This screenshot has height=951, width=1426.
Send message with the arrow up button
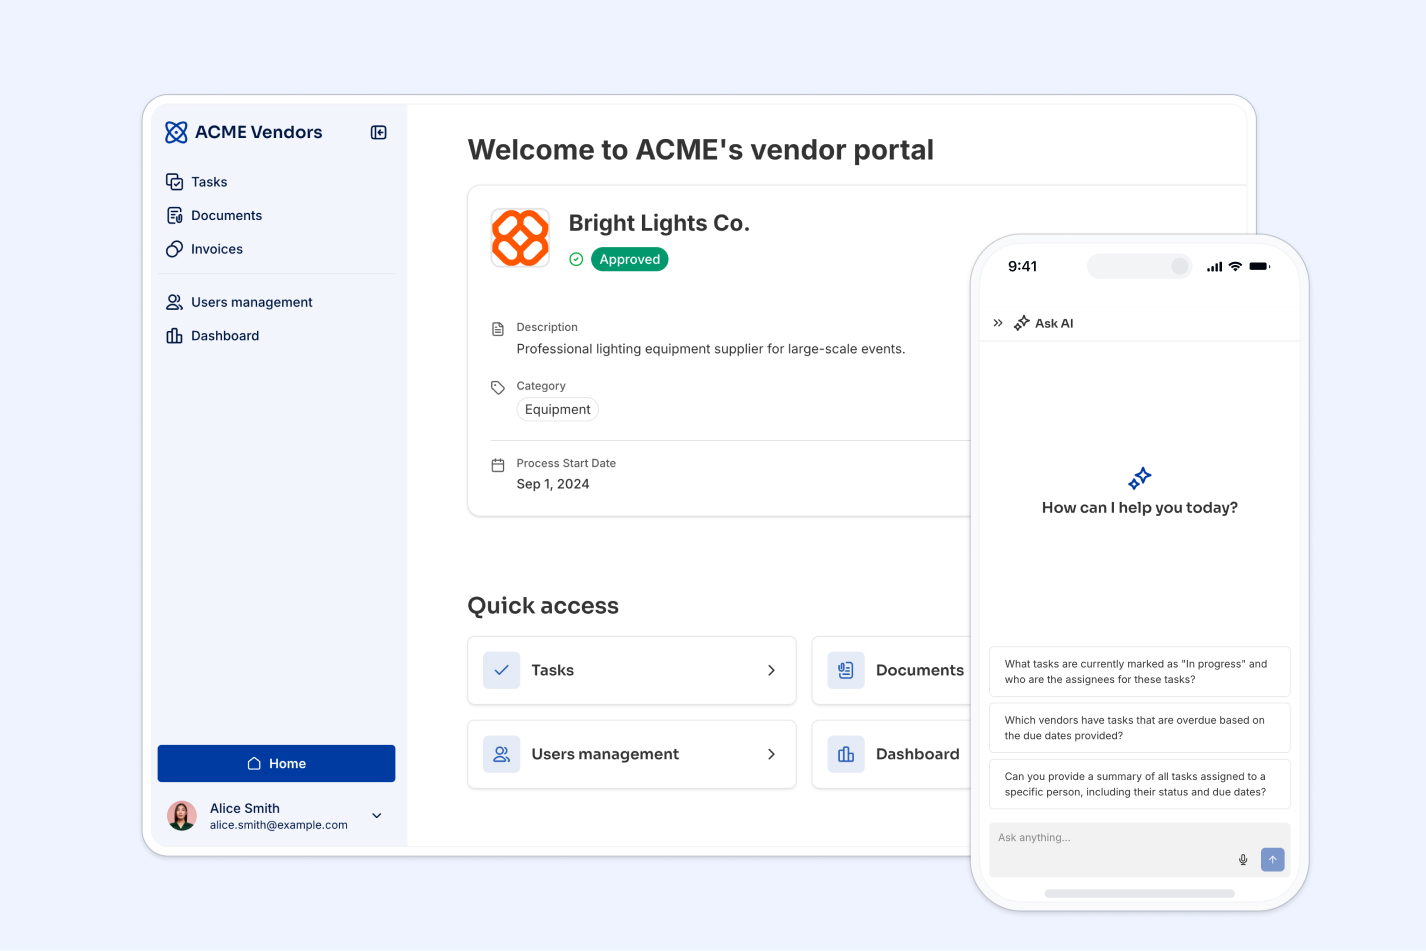pos(1273,860)
